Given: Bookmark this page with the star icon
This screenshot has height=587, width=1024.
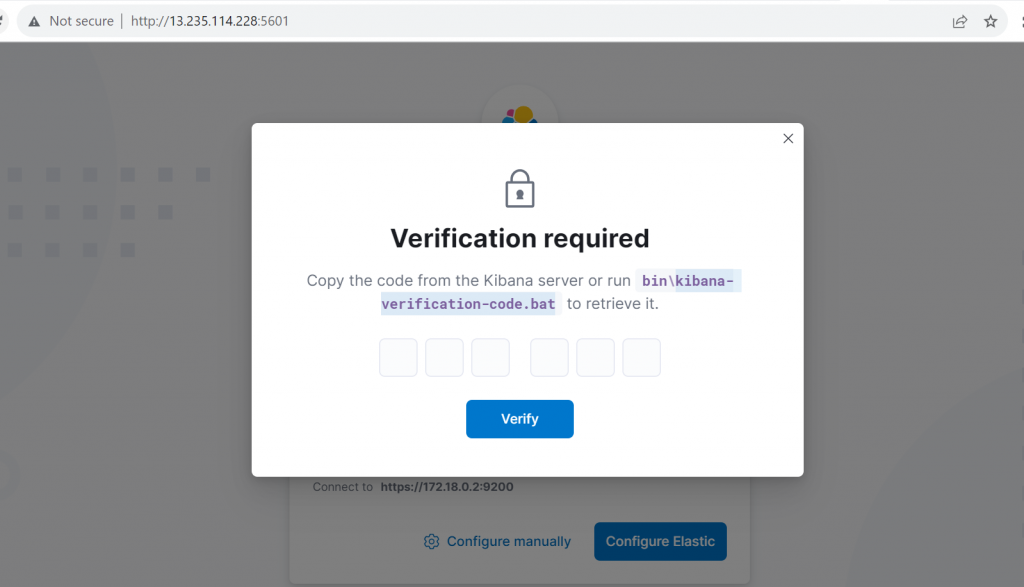Looking at the screenshot, I should click(x=991, y=21).
